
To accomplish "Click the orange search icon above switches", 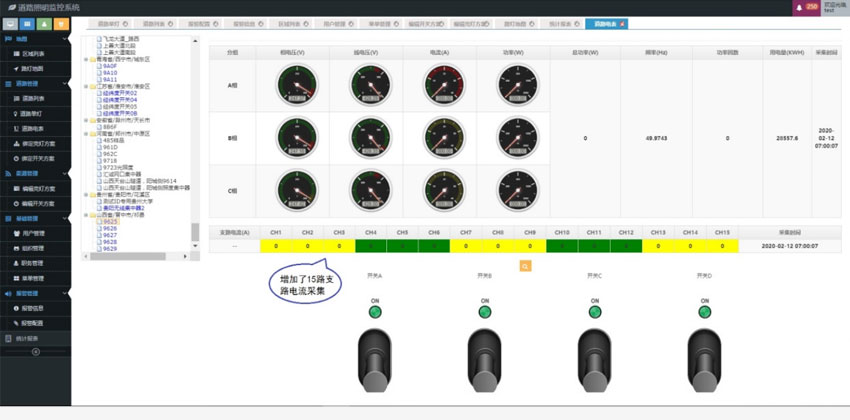I will [525, 266].
